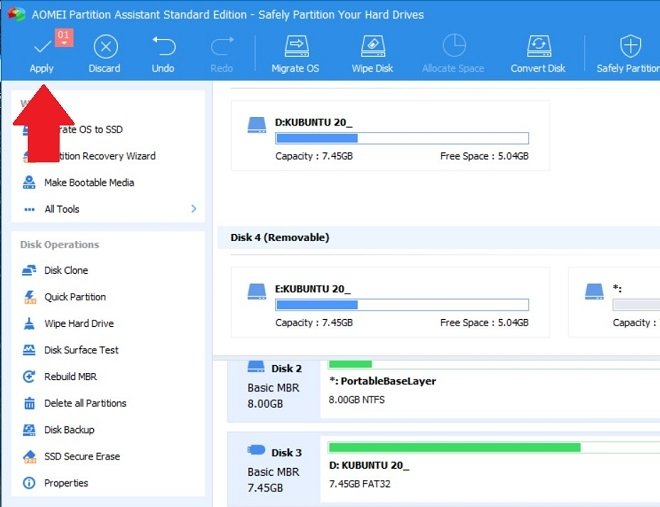The image size is (660, 507).
Task: Open the pending operations badge 01
Action: click(64, 38)
